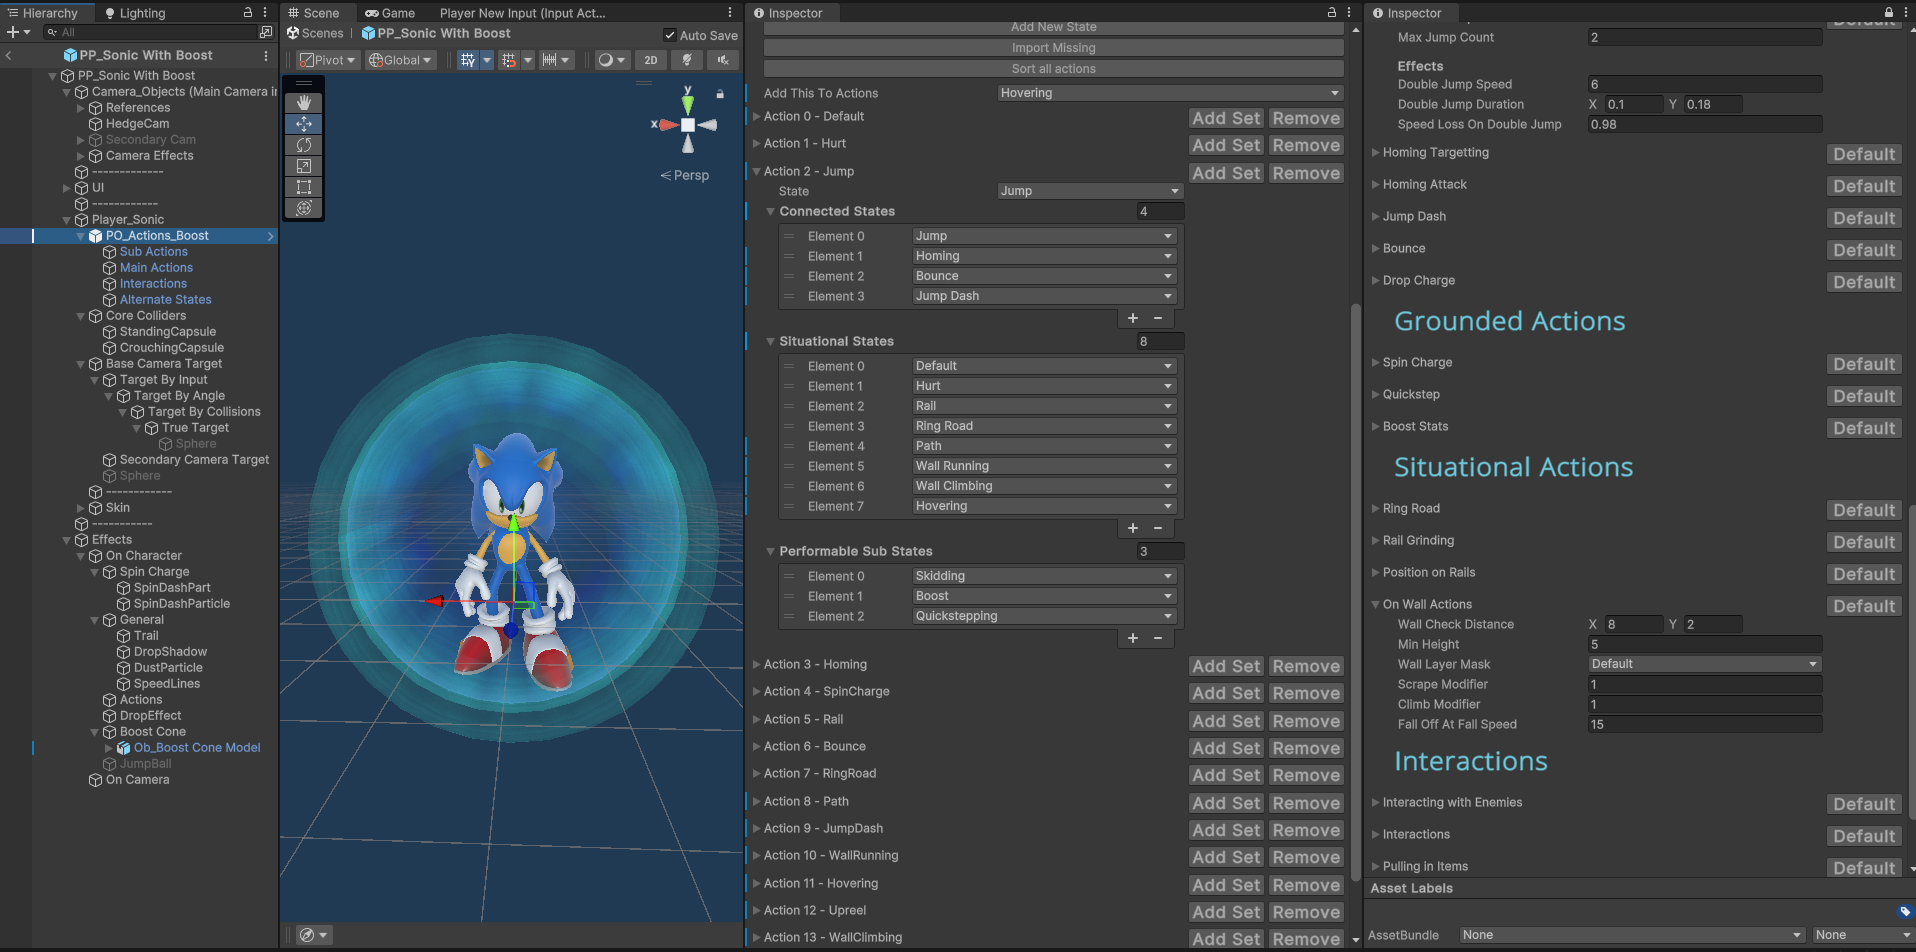Toggle 2D view mode

pos(651,60)
